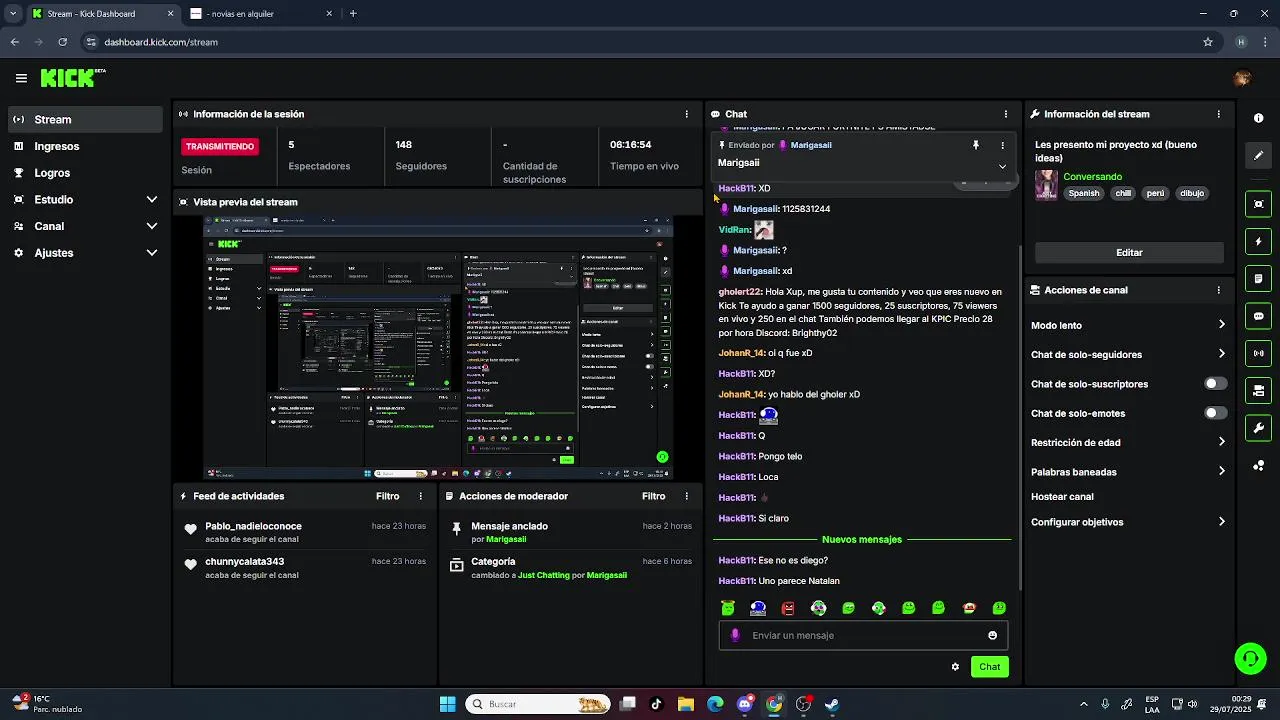Open the hamburger menu beside the Kick logo
Viewport: 1280px width, 720px height.
pyautogui.click(x=21, y=78)
